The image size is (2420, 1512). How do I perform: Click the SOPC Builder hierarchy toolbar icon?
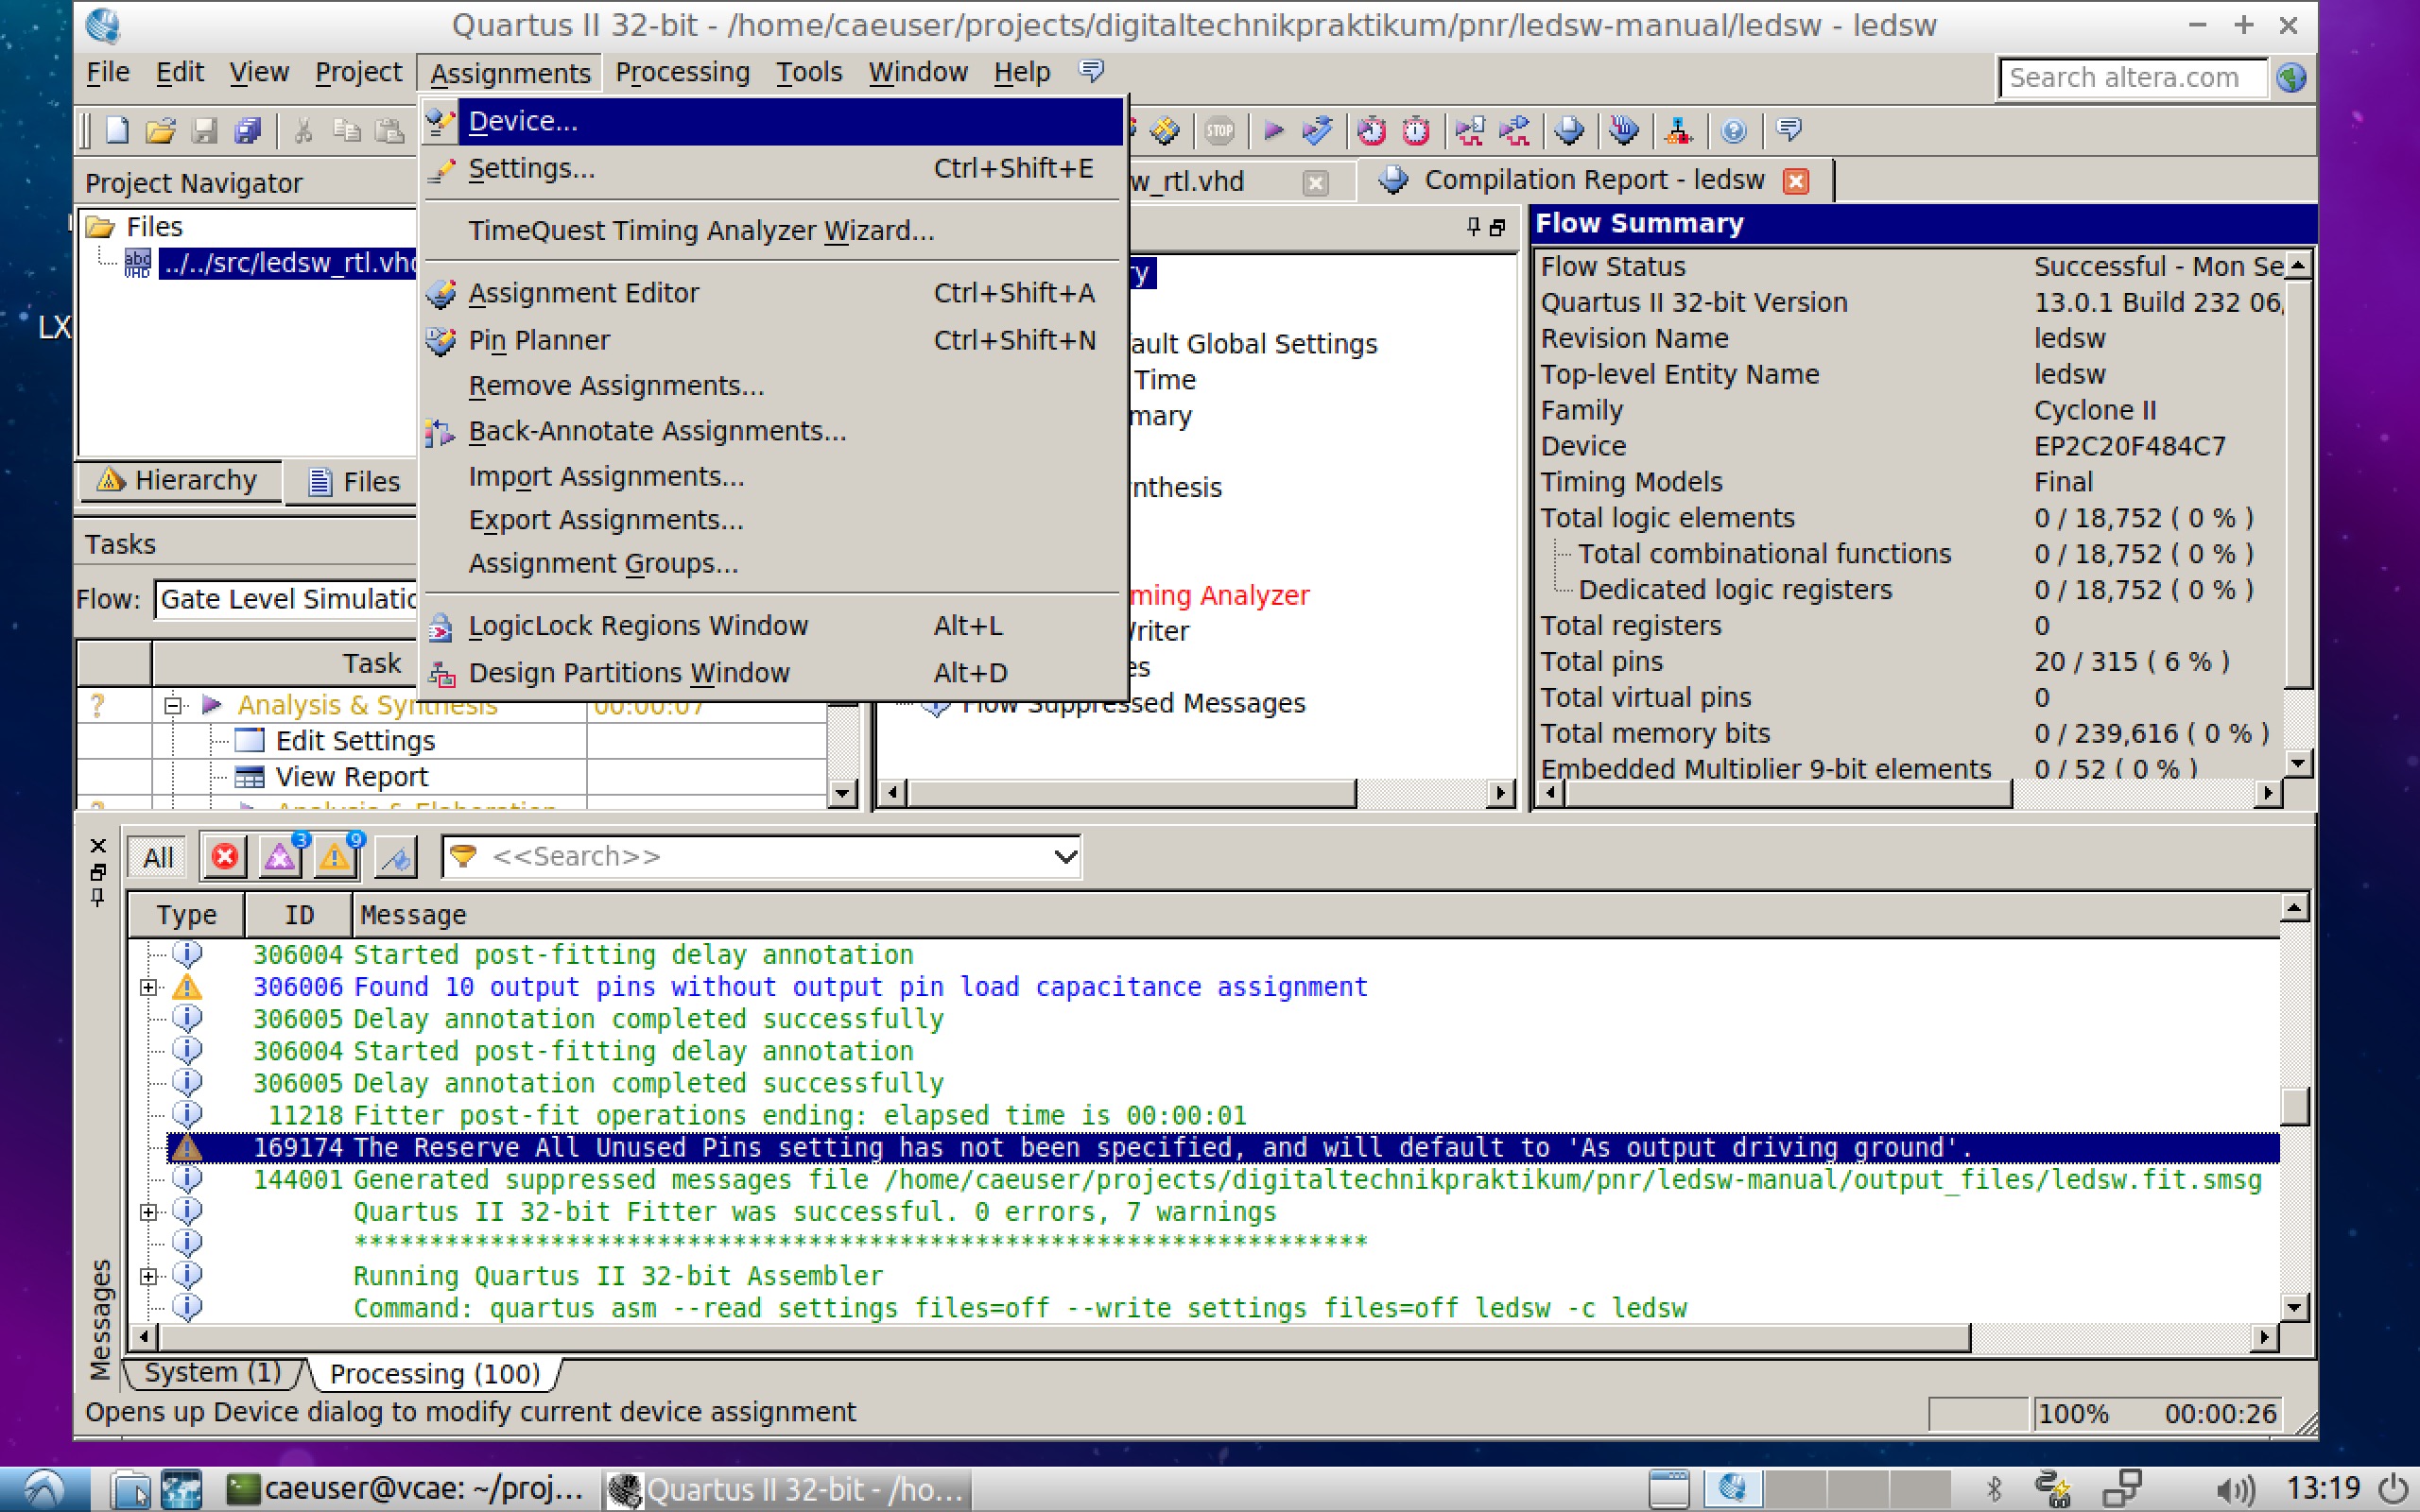click(x=1678, y=130)
